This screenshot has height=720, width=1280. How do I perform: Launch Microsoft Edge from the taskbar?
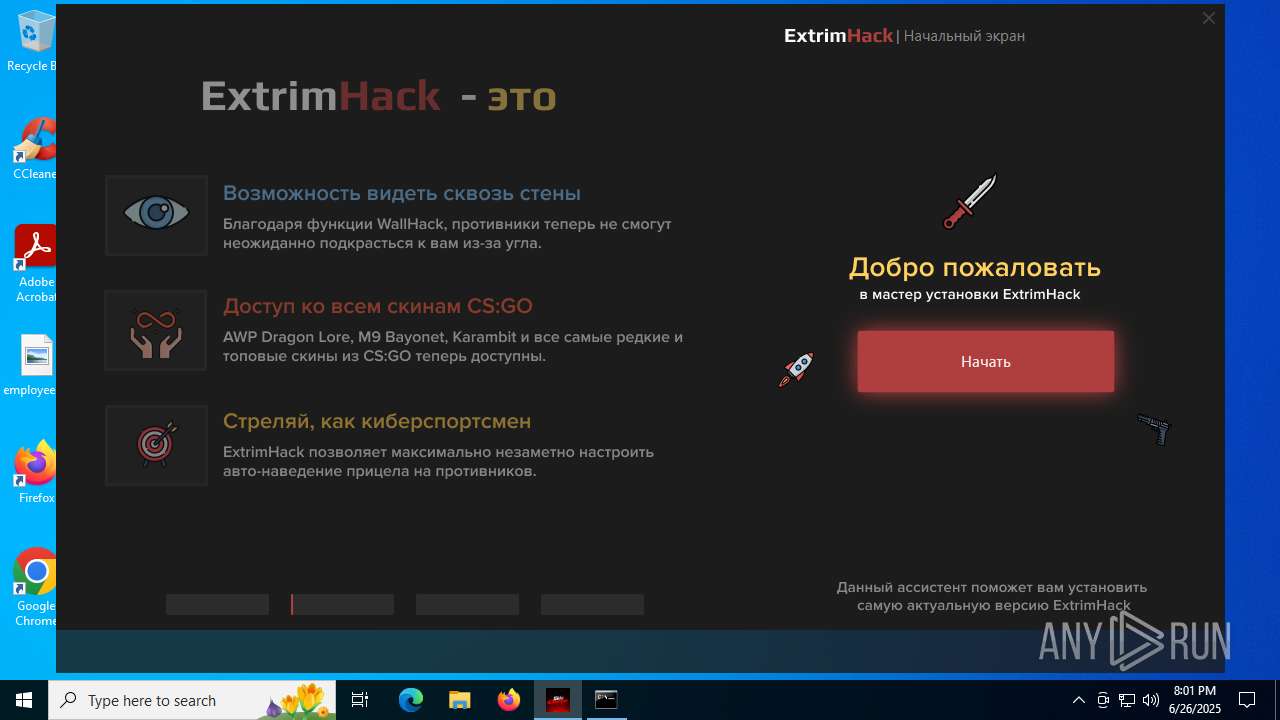click(x=411, y=700)
